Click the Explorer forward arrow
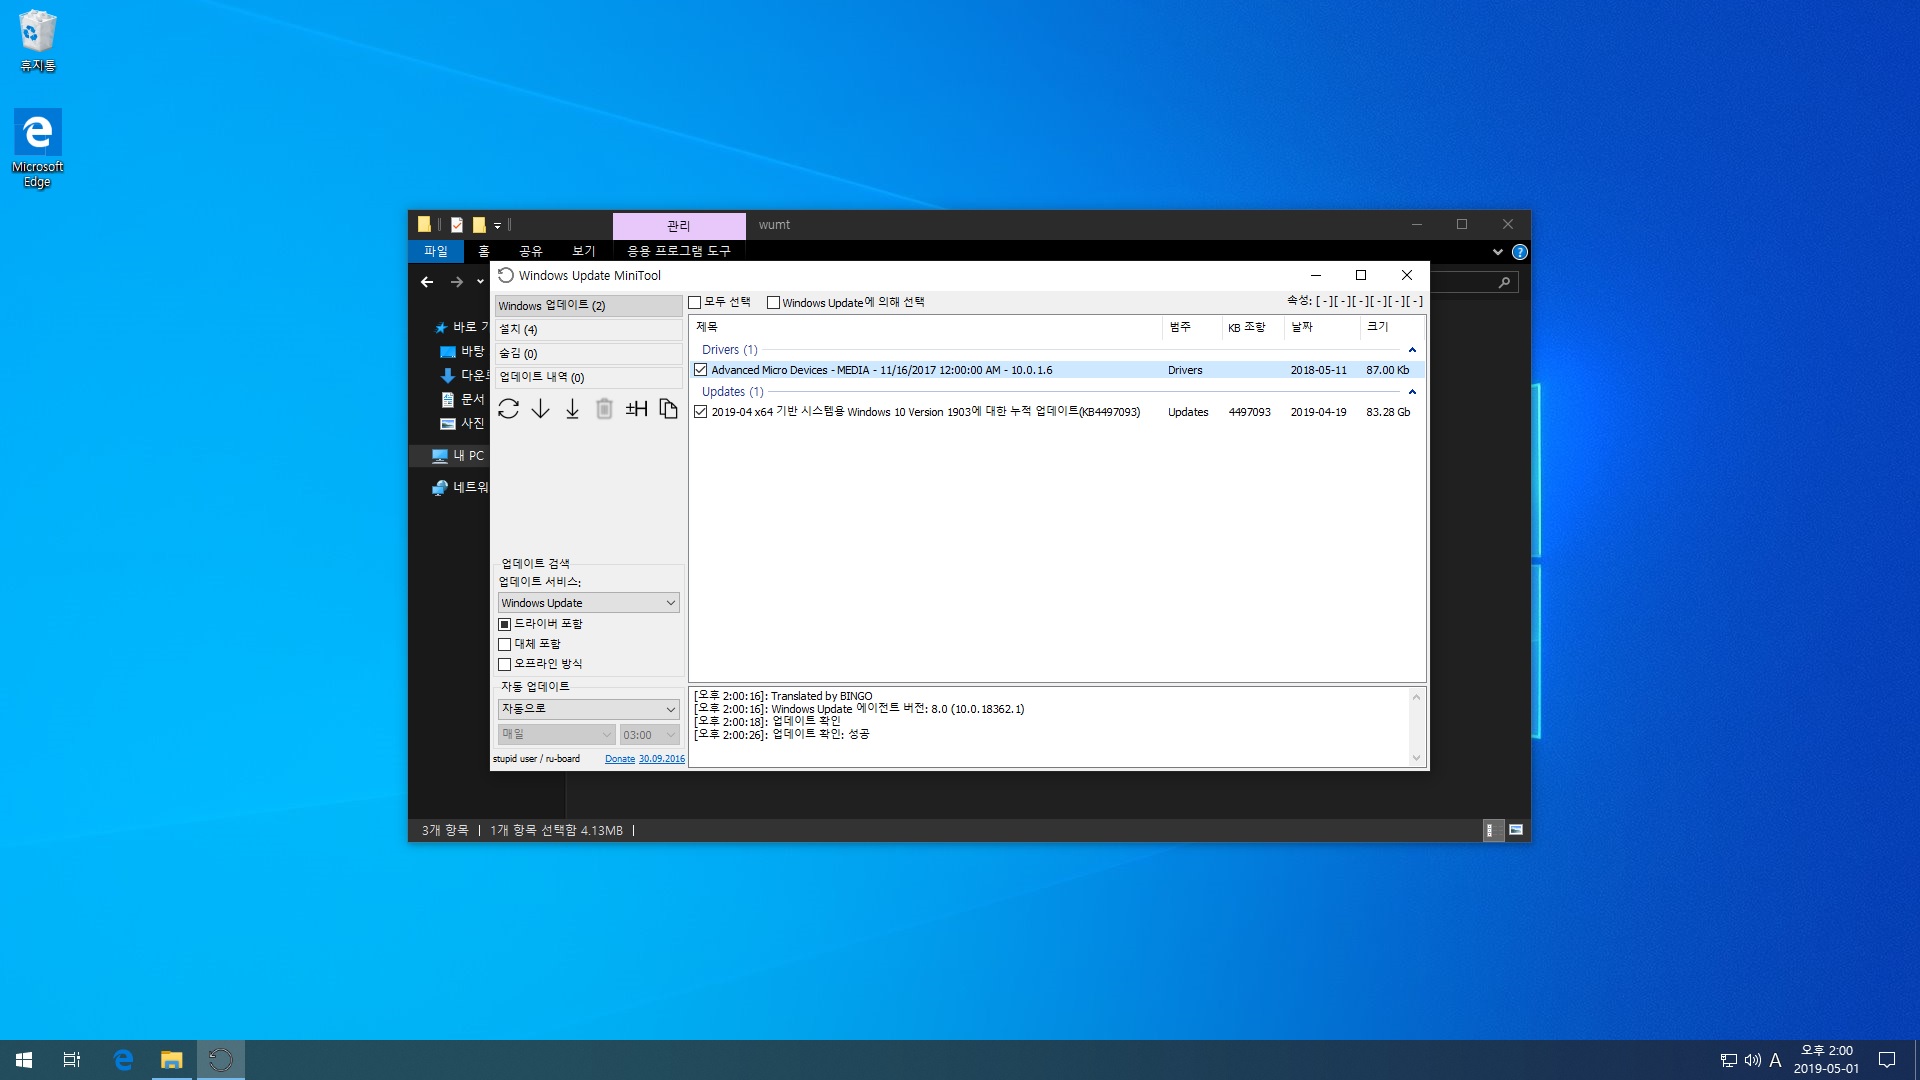Viewport: 1920px width, 1080px height. pos(457,282)
